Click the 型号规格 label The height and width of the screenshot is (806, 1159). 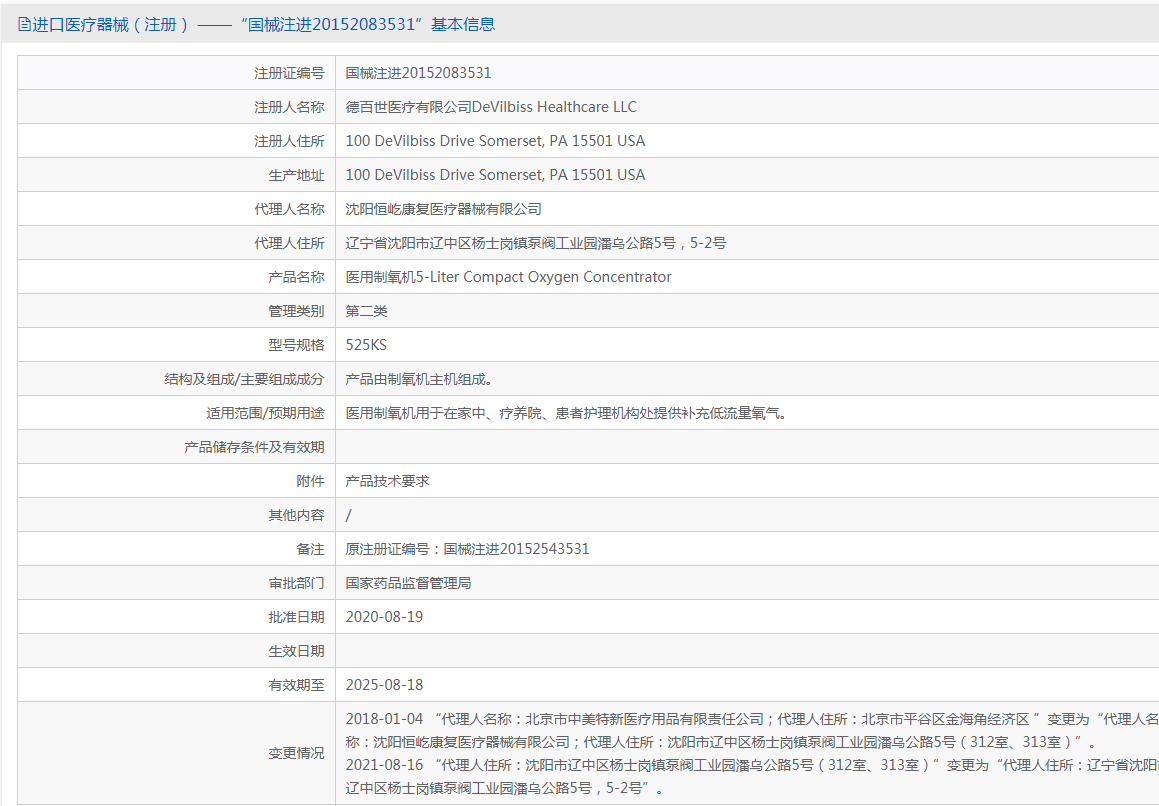296,345
